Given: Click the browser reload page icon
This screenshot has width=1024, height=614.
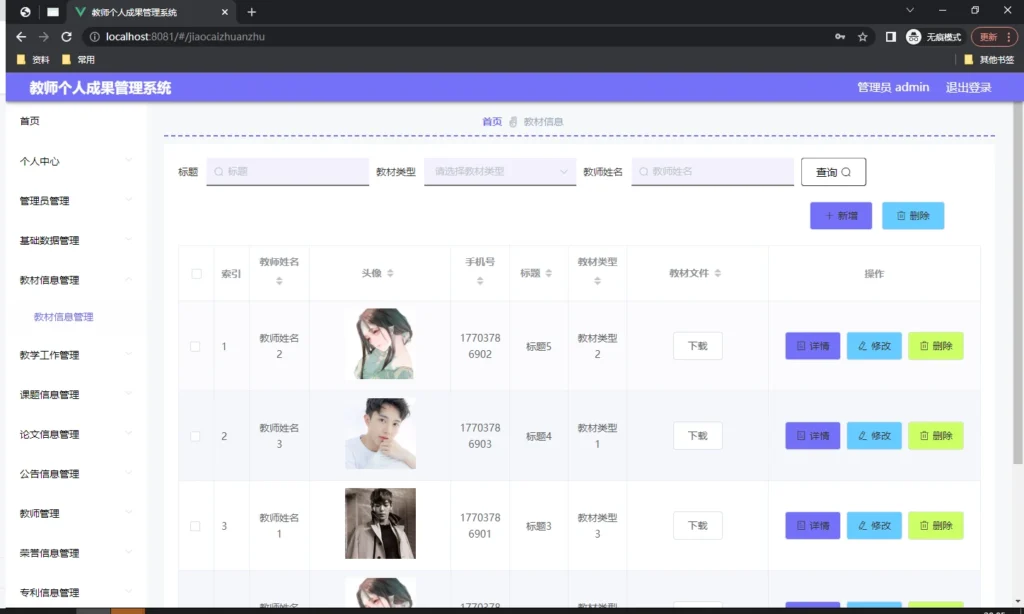Looking at the screenshot, I should [x=66, y=37].
